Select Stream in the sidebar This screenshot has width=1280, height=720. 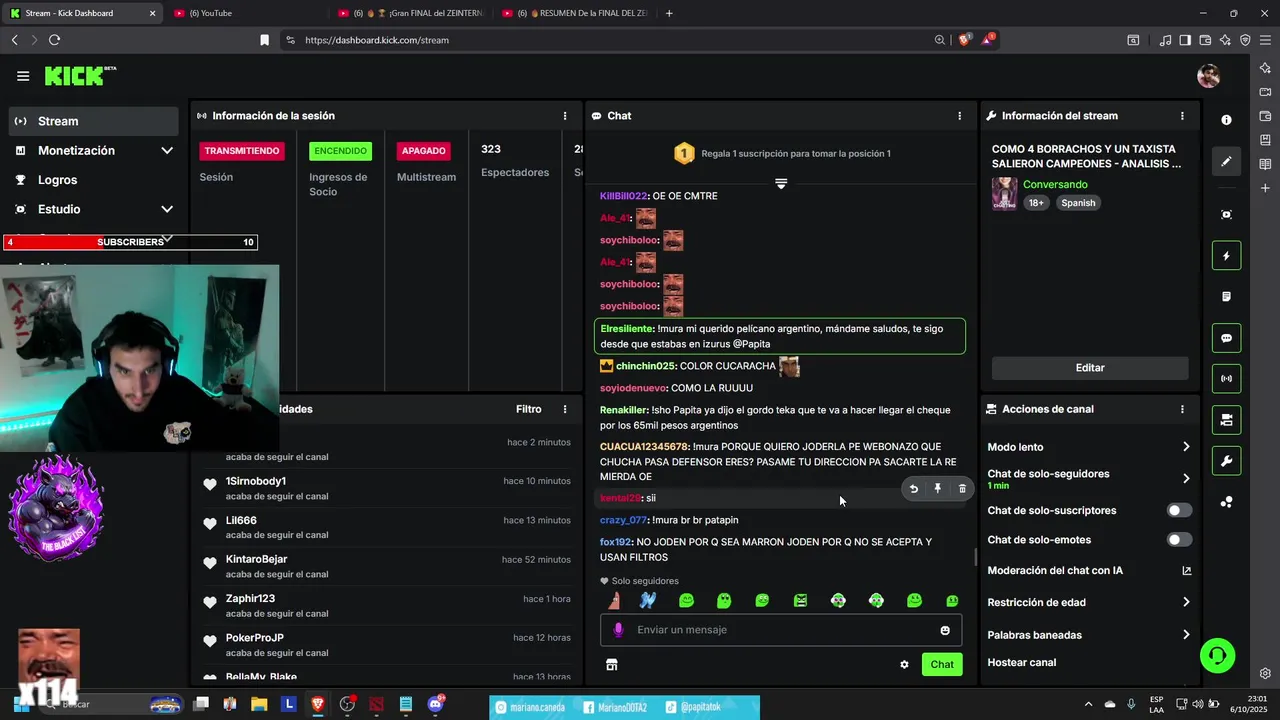(x=95, y=121)
